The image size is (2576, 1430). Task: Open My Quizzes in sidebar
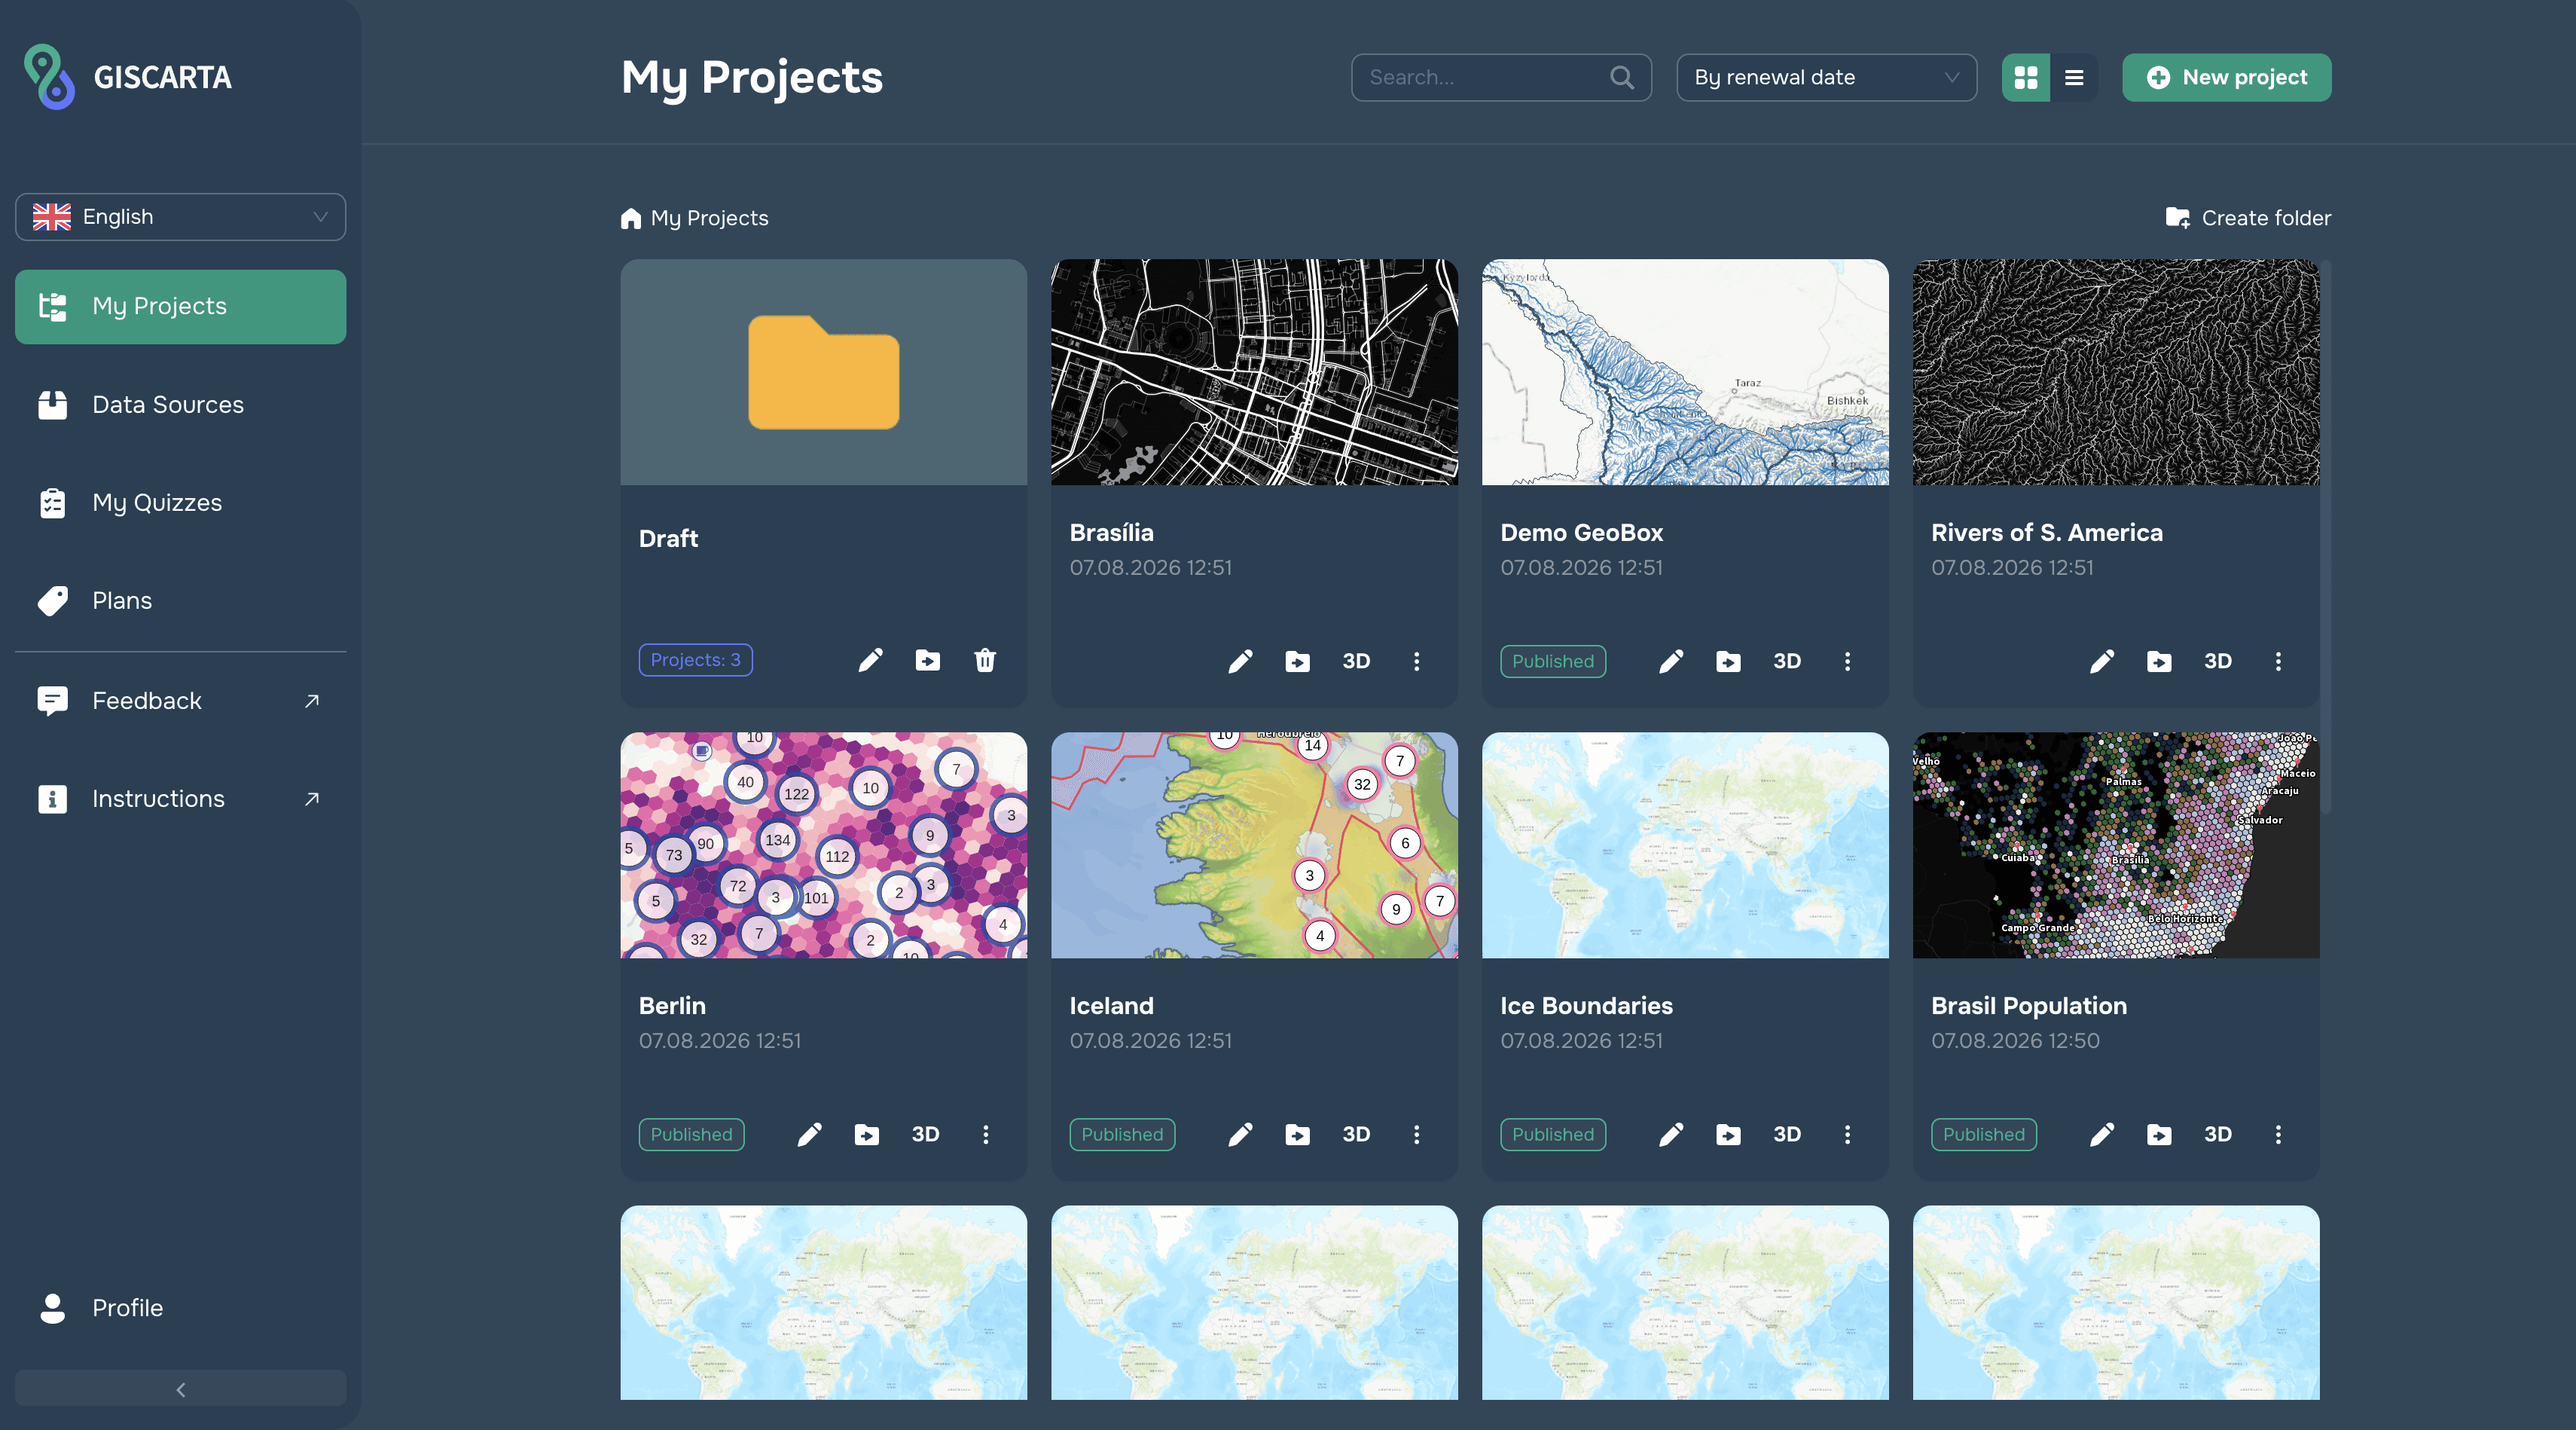point(180,503)
